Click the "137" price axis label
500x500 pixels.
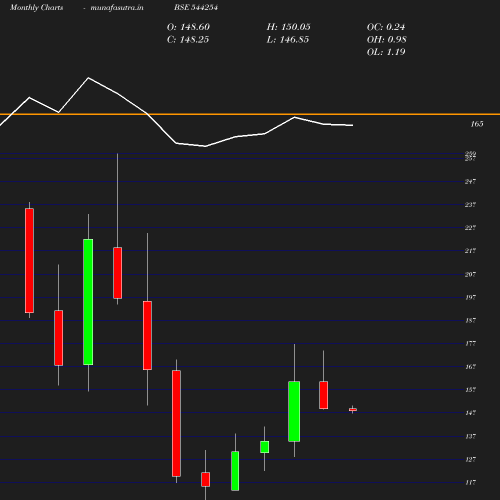pyautogui.click(x=470, y=436)
